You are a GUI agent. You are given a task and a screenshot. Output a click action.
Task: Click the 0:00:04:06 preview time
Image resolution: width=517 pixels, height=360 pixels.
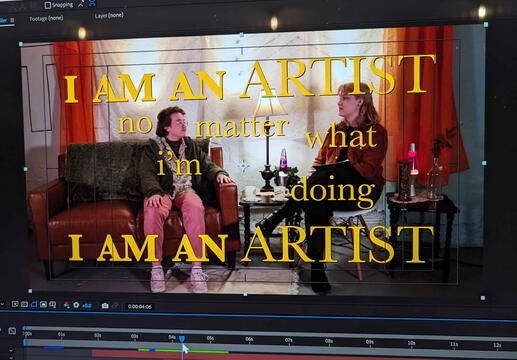[x=139, y=307]
